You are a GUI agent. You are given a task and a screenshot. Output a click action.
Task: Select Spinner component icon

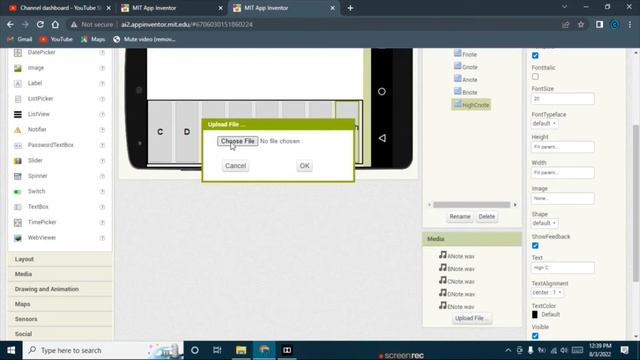coord(18,176)
